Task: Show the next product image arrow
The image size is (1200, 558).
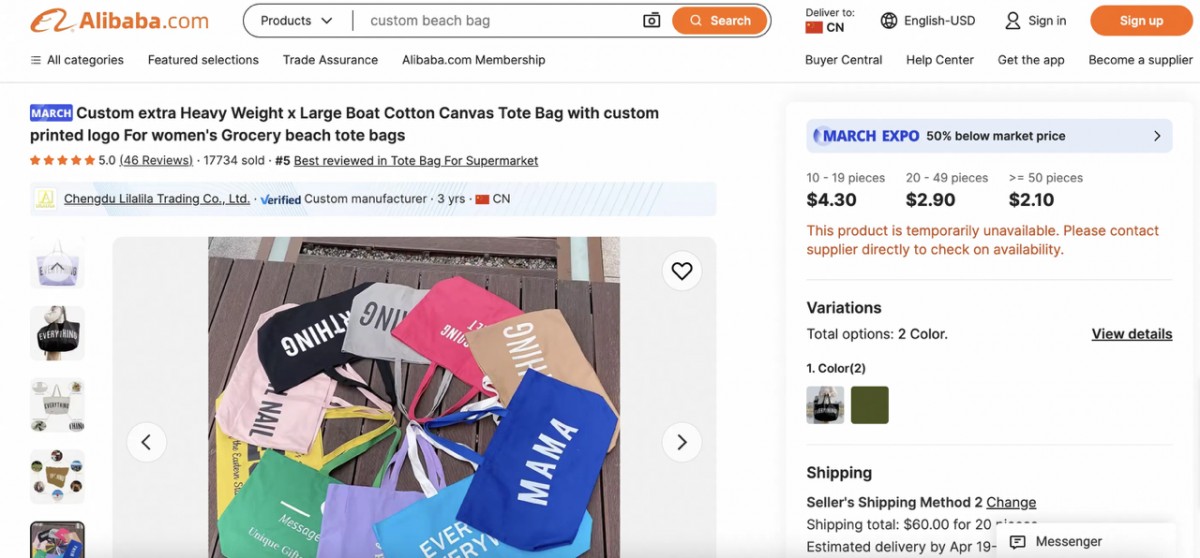Action: click(682, 442)
